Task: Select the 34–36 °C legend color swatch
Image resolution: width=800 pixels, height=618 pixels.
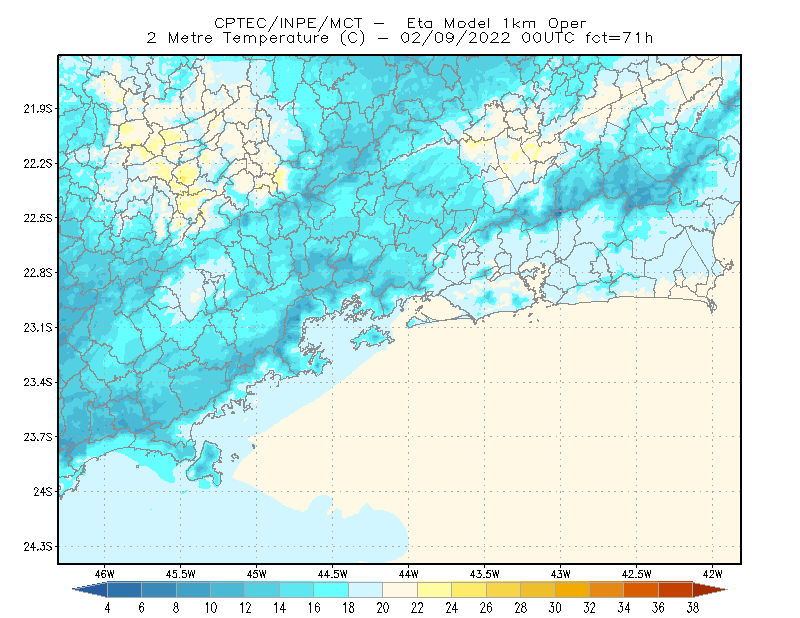Action: [641, 590]
